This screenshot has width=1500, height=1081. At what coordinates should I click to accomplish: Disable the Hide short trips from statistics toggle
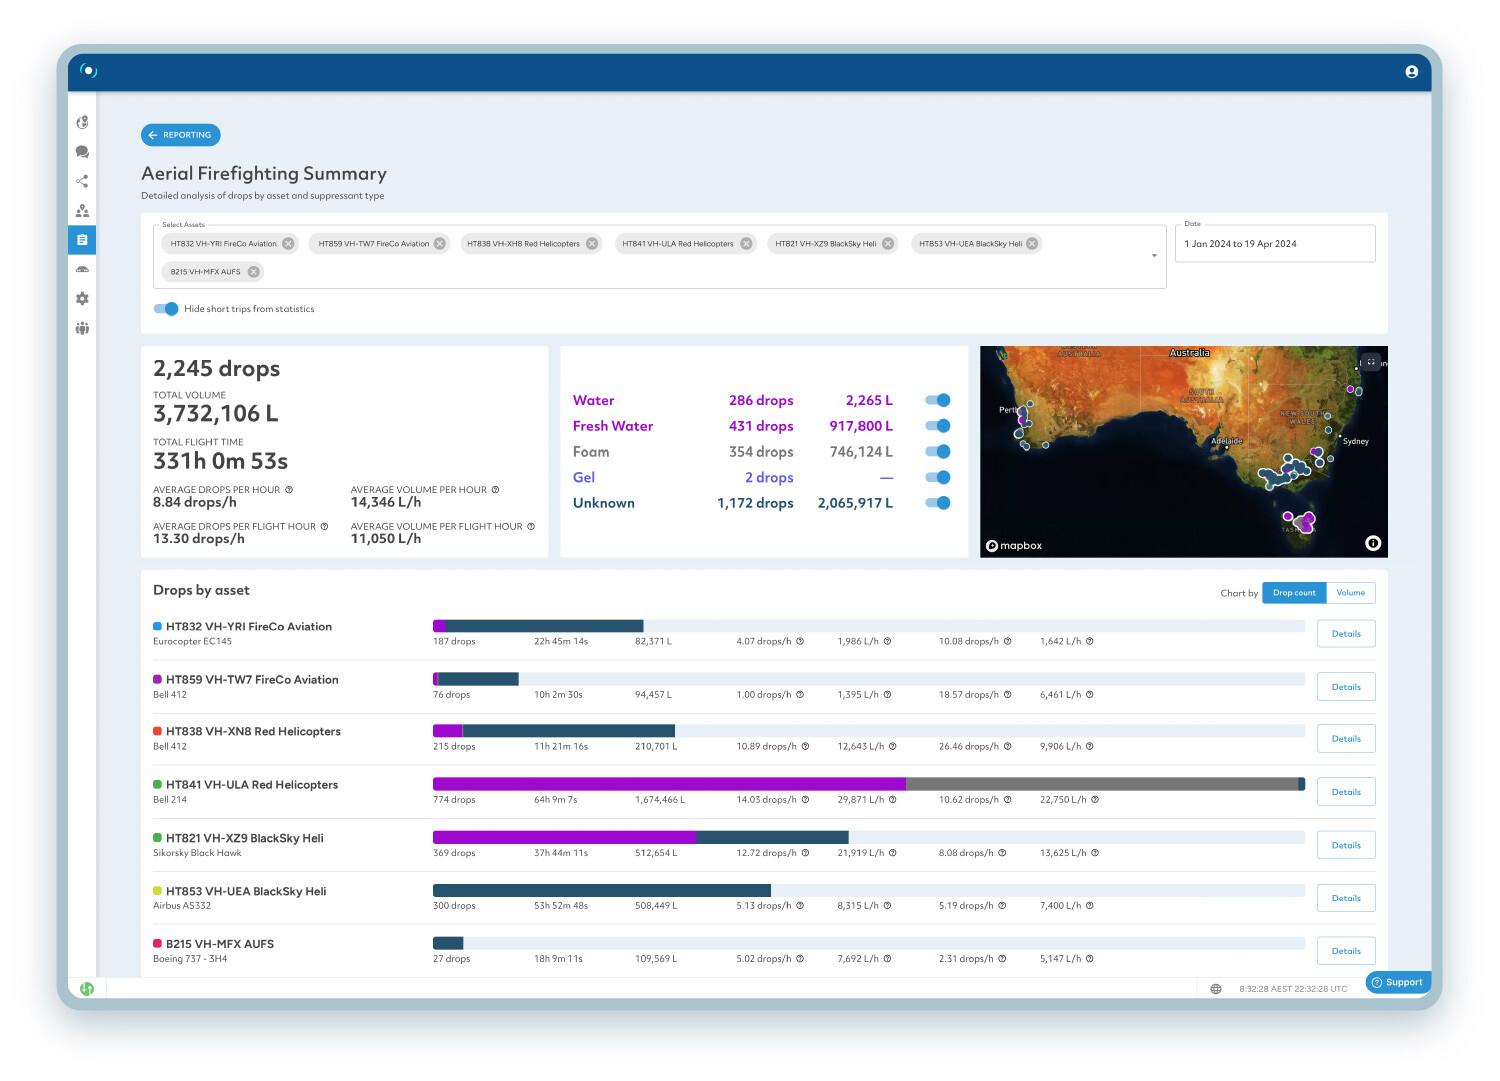point(166,309)
